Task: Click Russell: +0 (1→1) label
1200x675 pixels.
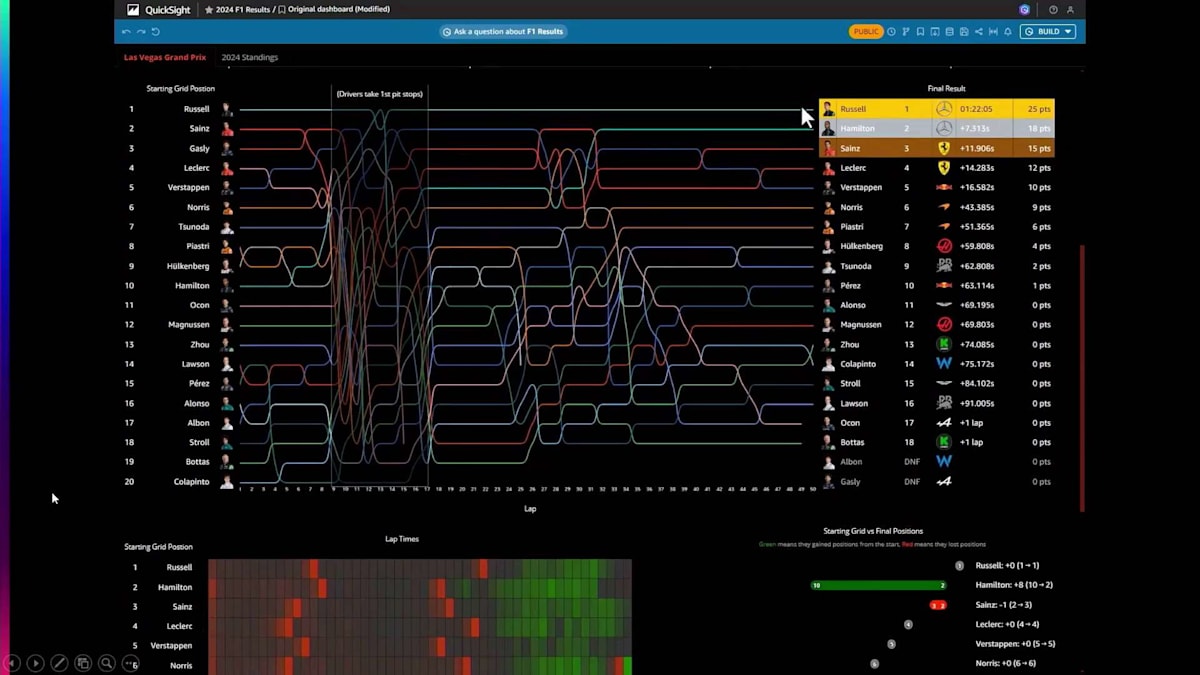Action: [1007, 565]
